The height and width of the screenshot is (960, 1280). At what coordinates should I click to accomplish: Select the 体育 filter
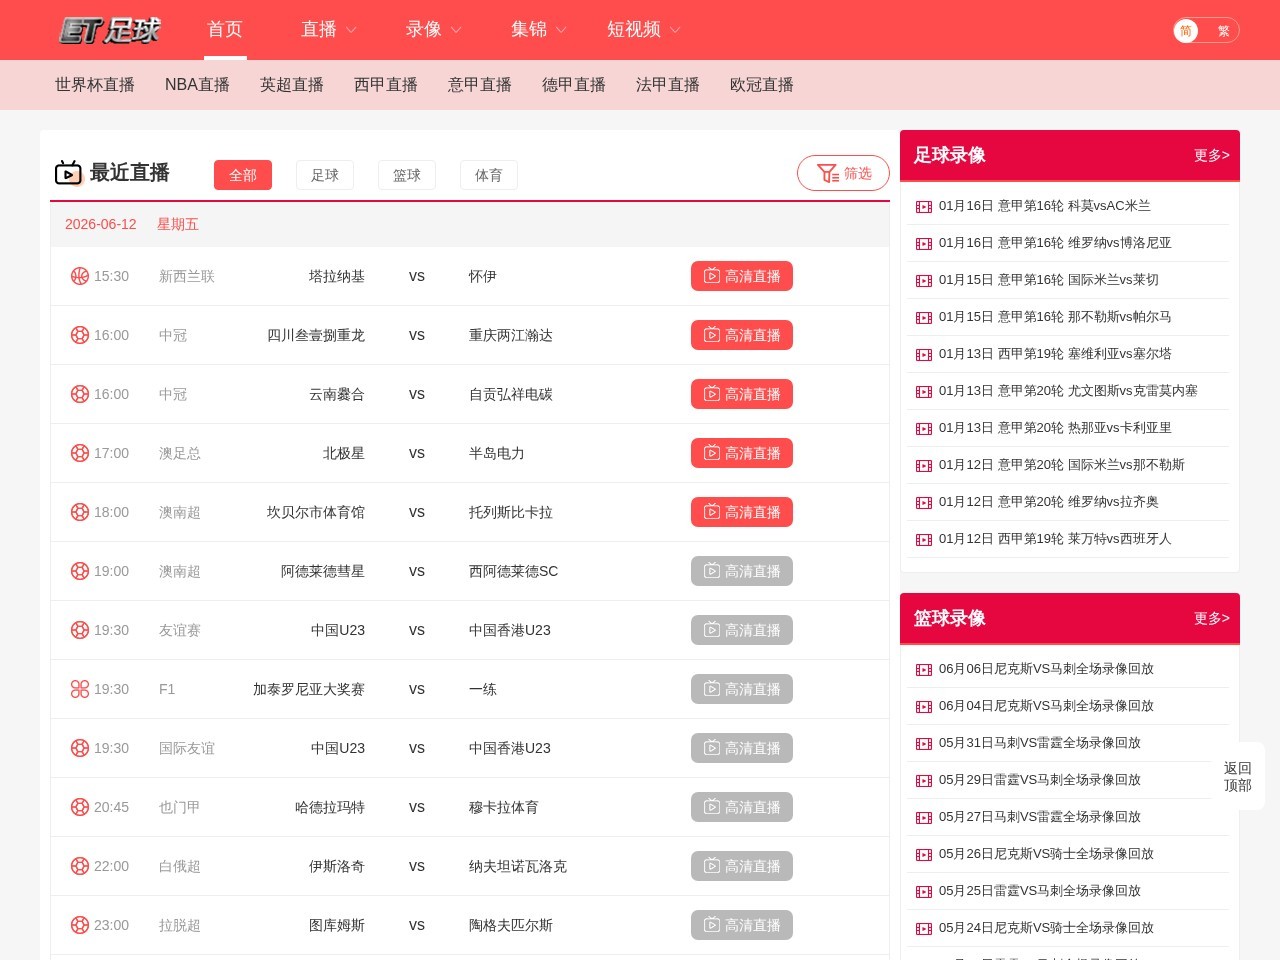(489, 175)
